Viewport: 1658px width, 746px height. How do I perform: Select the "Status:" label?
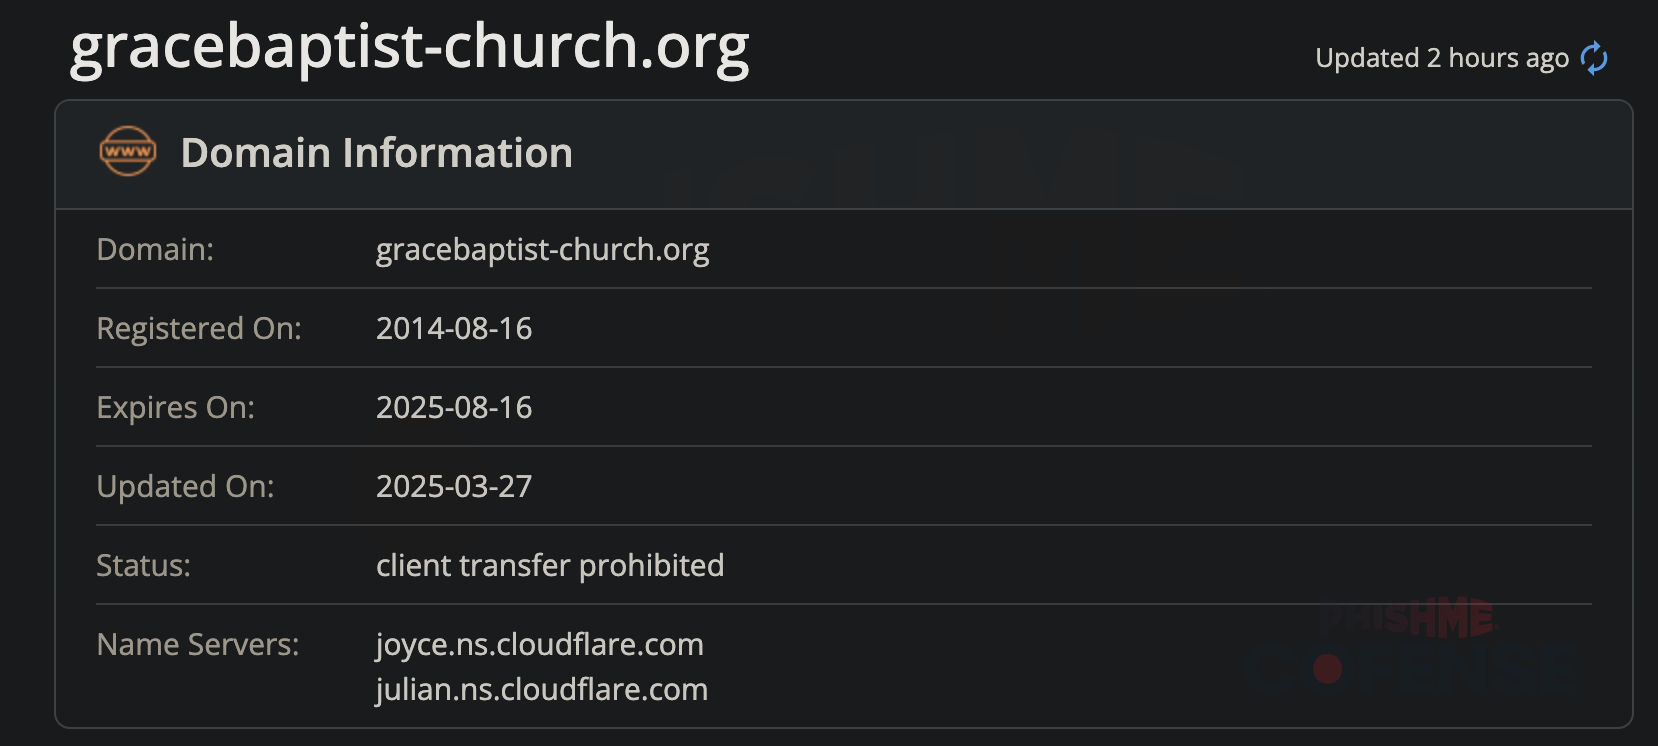143,565
